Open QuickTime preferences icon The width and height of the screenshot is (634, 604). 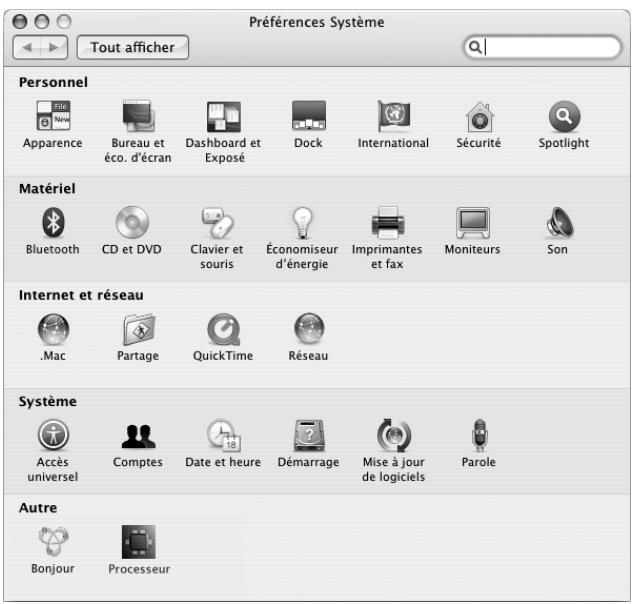[x=224, y=329]
